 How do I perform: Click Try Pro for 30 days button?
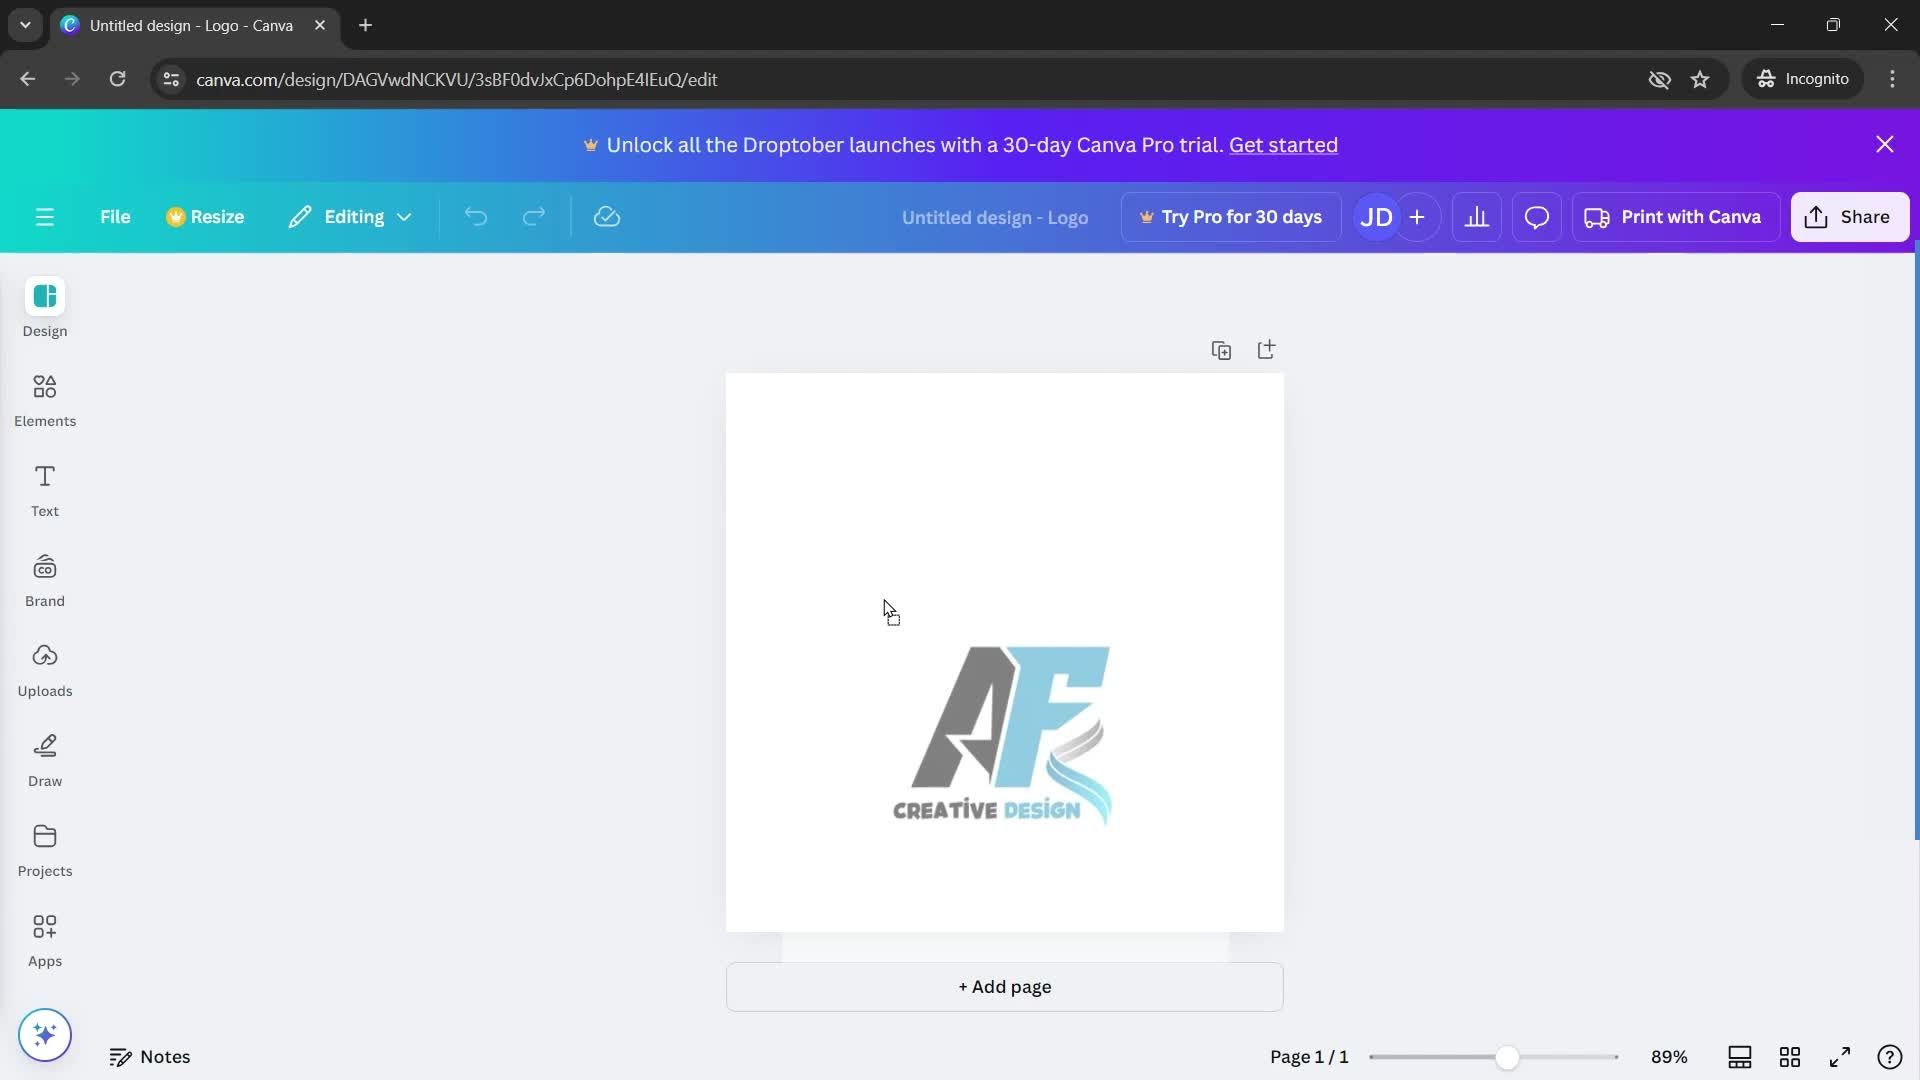point(1228,218)
